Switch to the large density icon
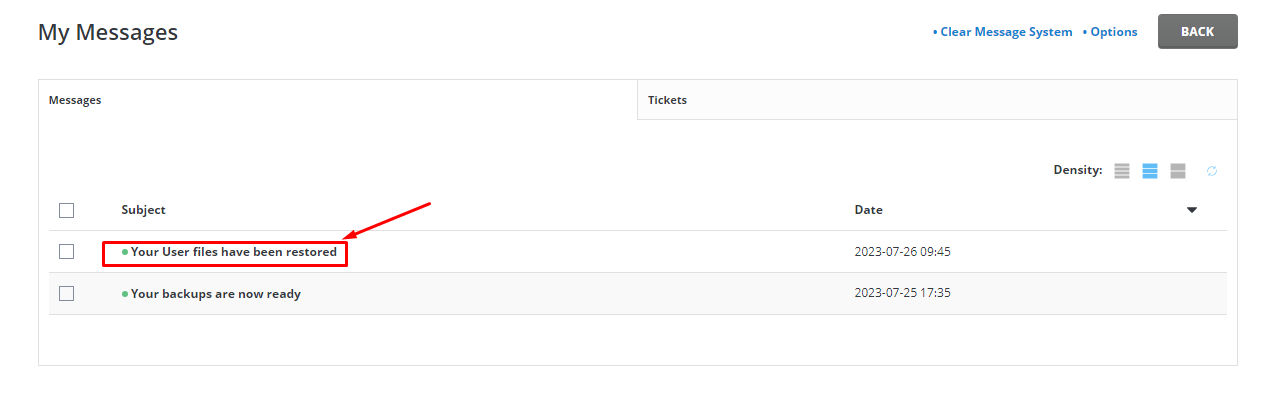1271x399 pixels. (x=1178, y=171)
